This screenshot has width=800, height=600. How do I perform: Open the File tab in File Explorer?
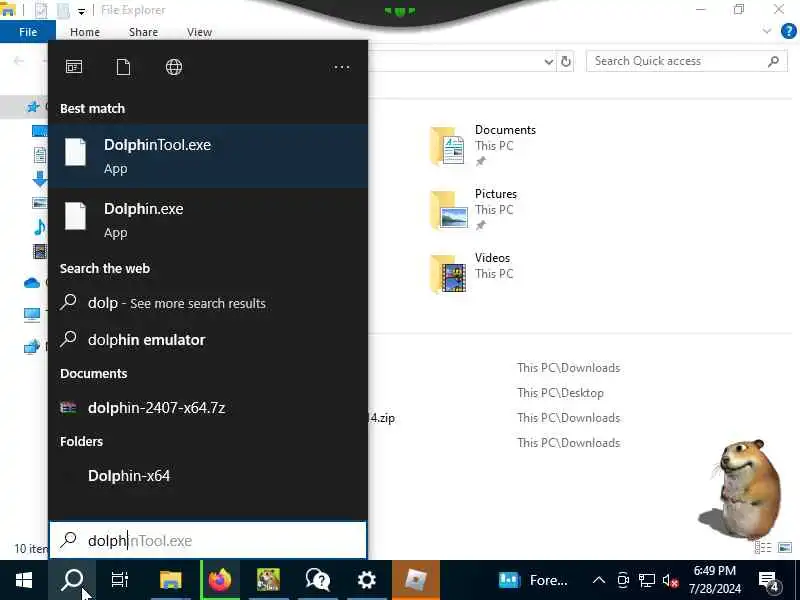pyautogui.click(x=28, y=32)
